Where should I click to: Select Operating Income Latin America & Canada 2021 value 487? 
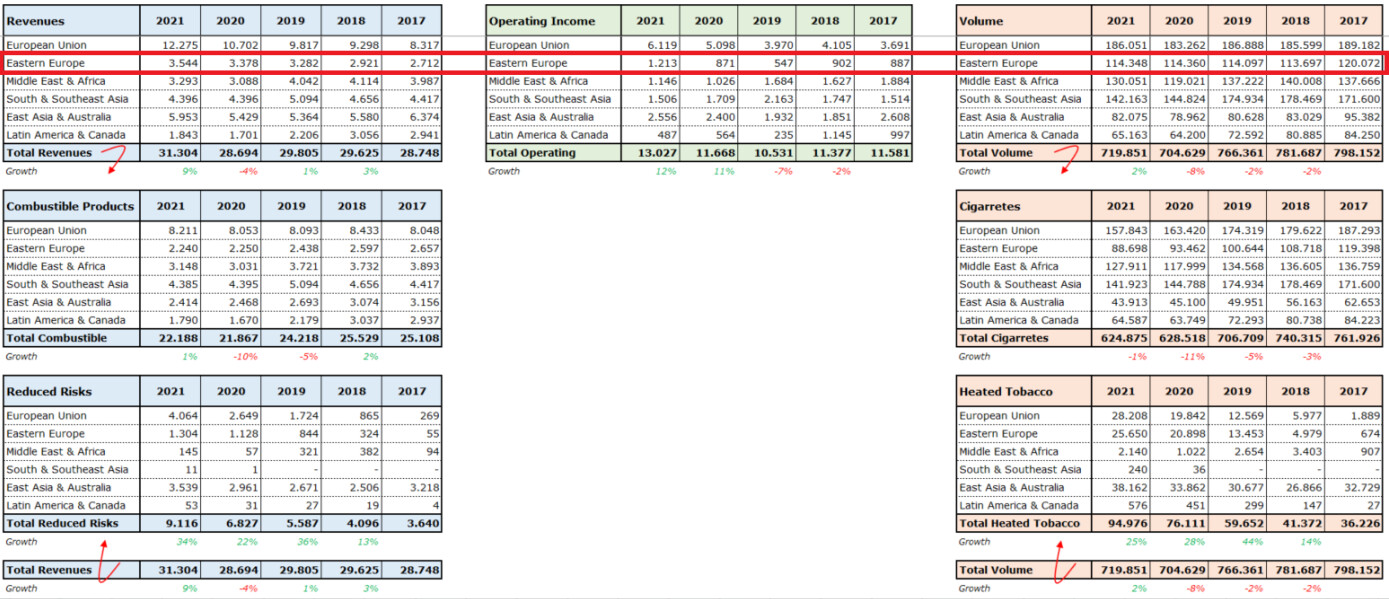665,135
